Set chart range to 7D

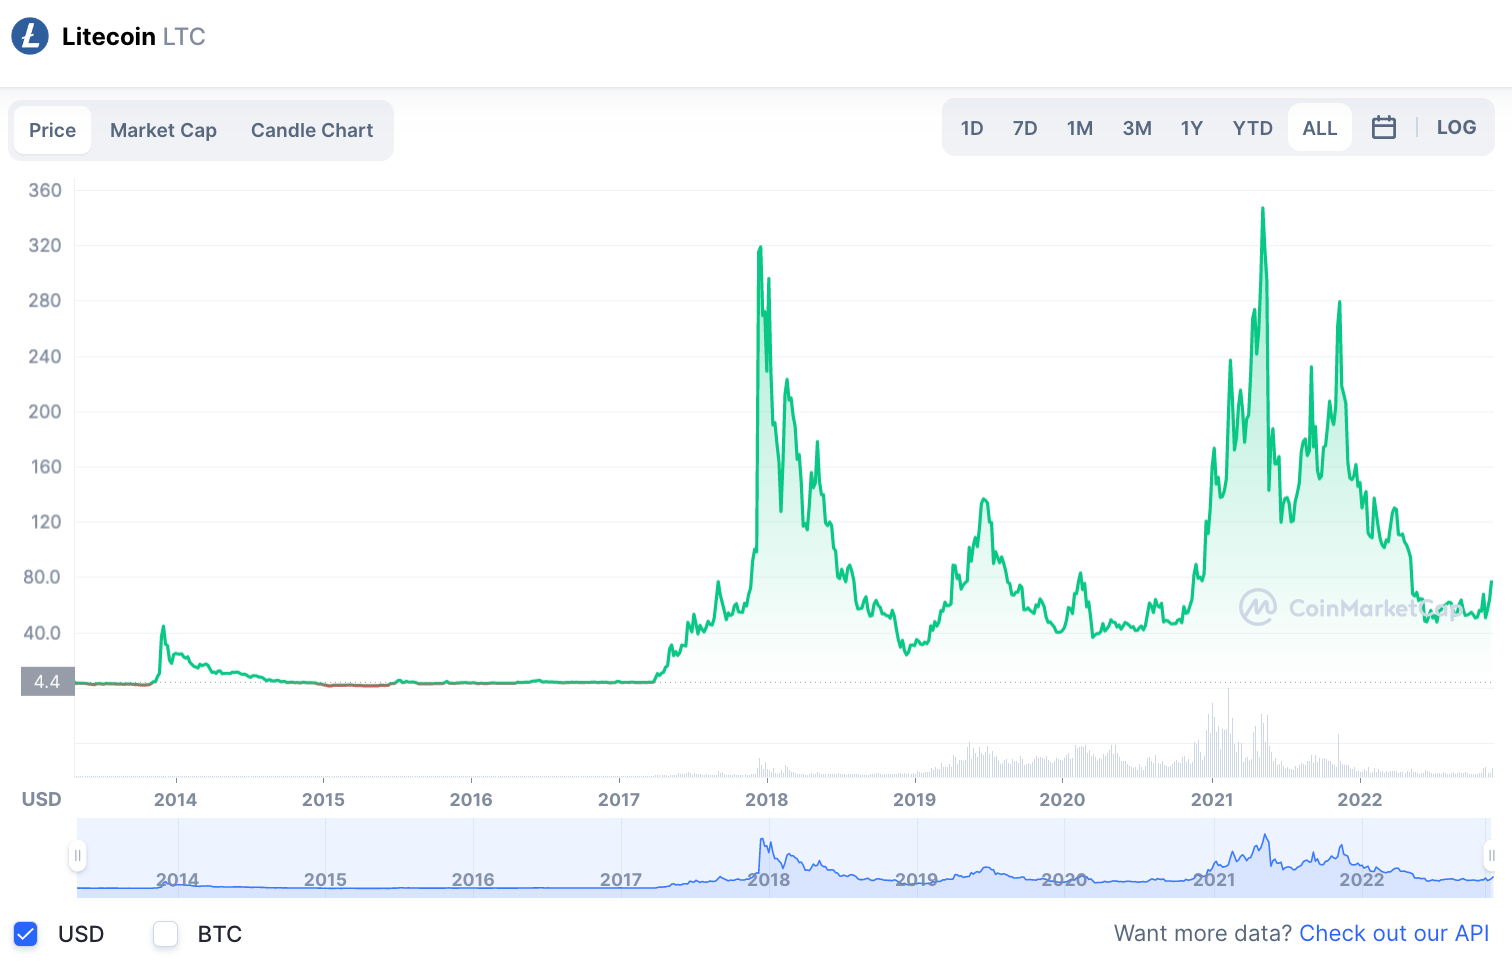(x=1025, y=128)
